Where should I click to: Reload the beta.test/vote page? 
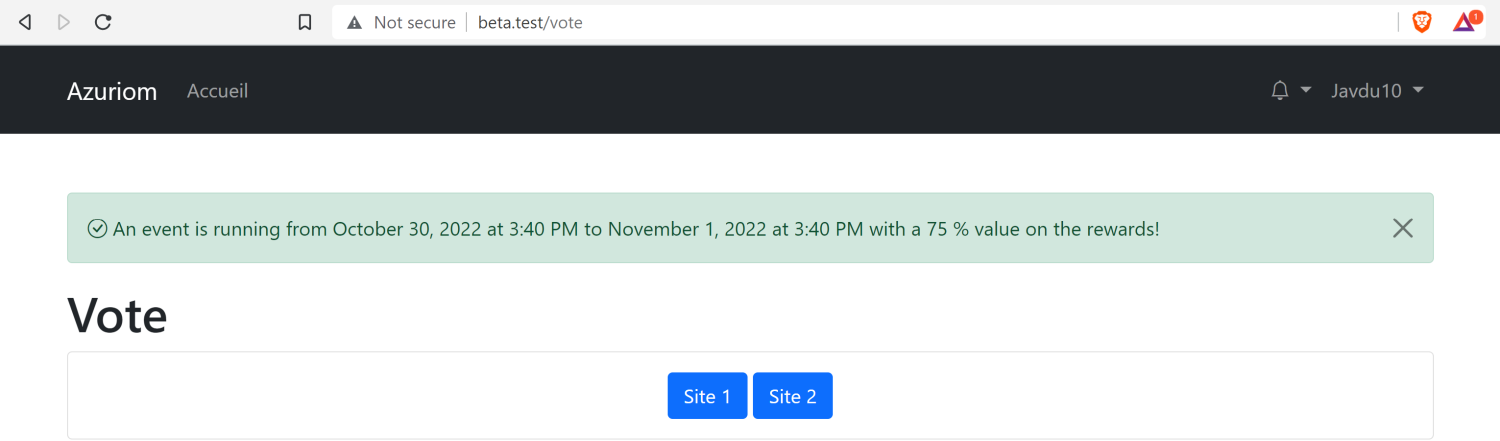[102, 22]
